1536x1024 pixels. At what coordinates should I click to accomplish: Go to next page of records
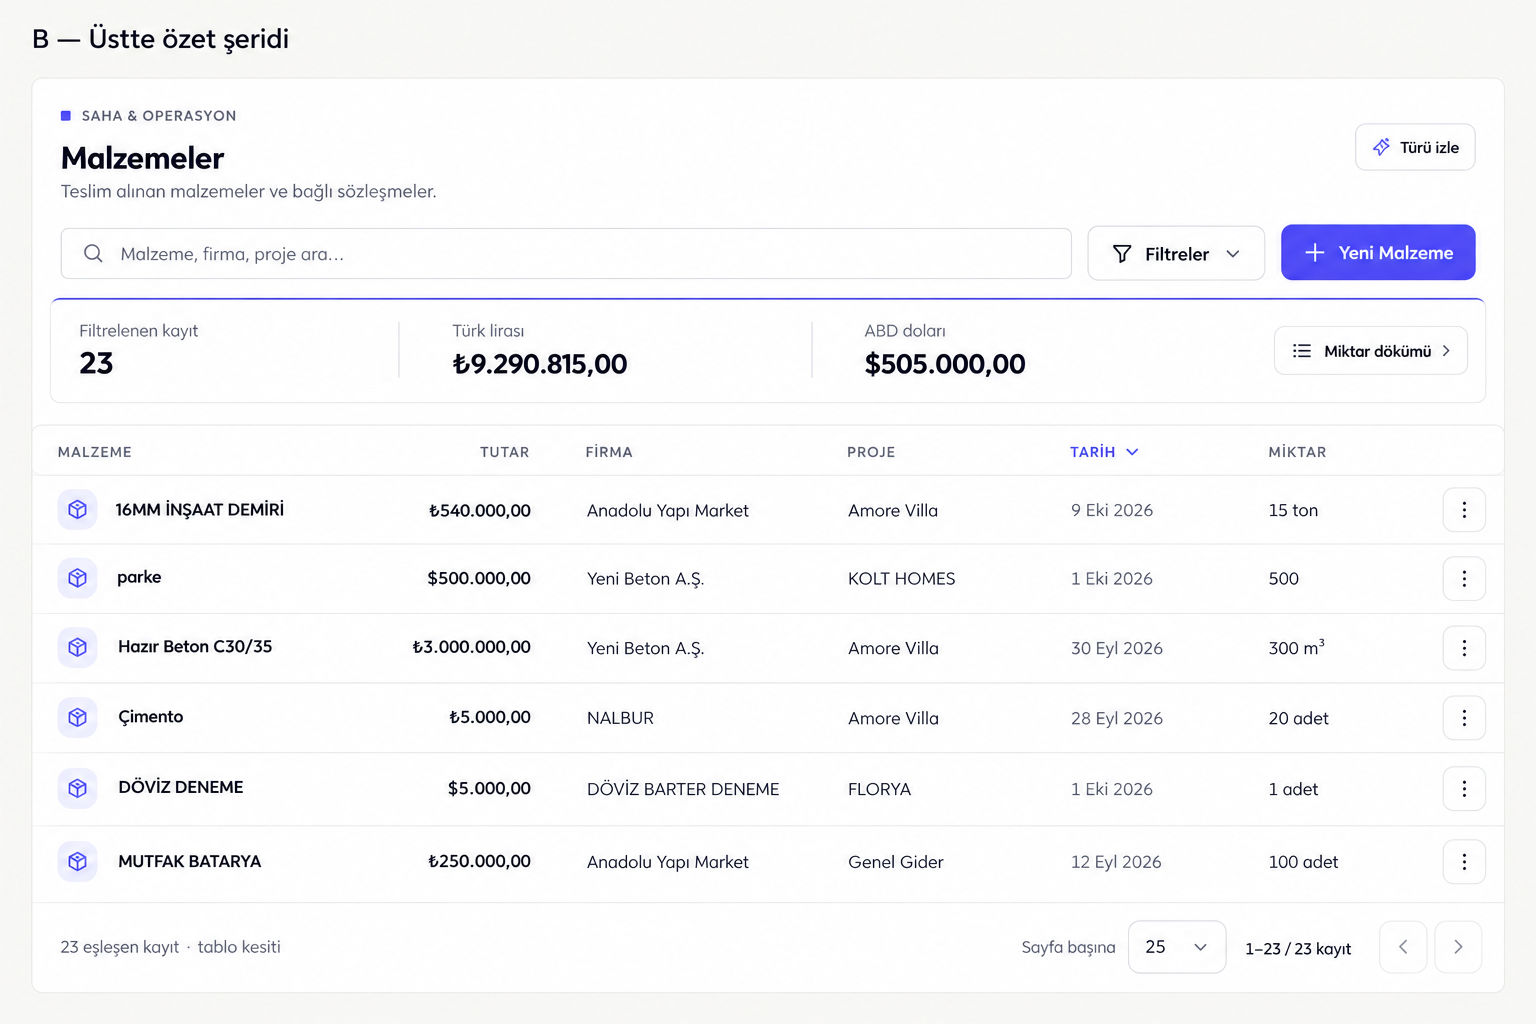point(1458,947)
